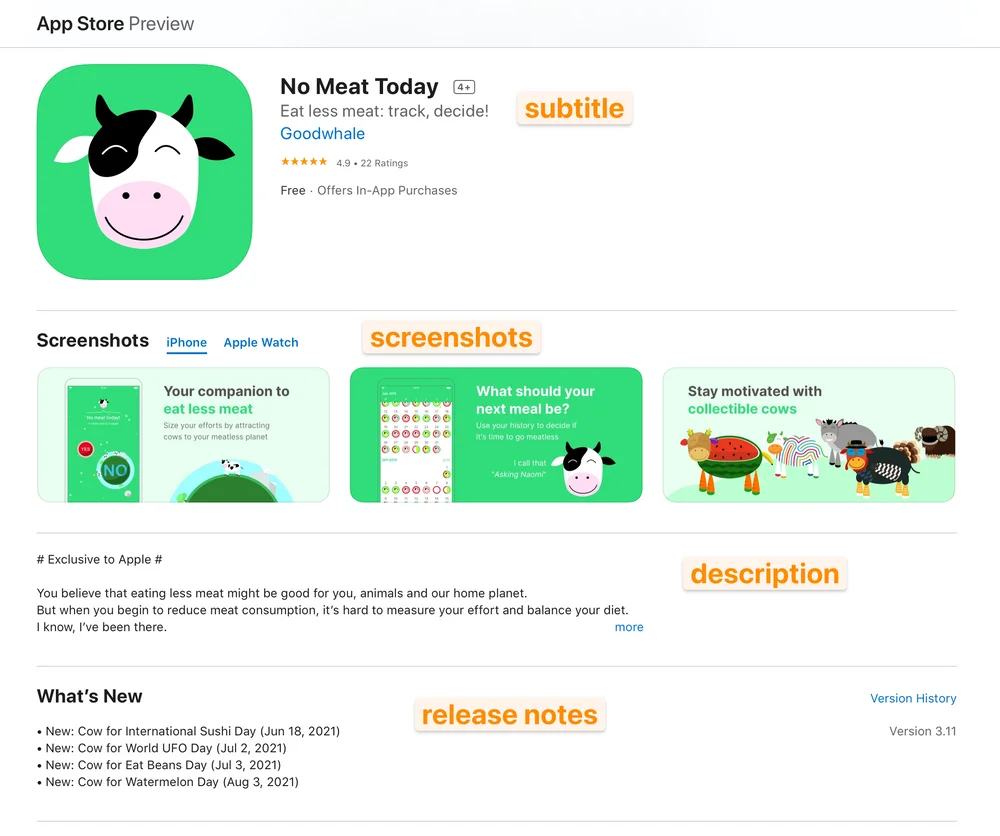Click the five-star rating icons
The height and width of the screenshot is (836, 1000).
[304, 162]
